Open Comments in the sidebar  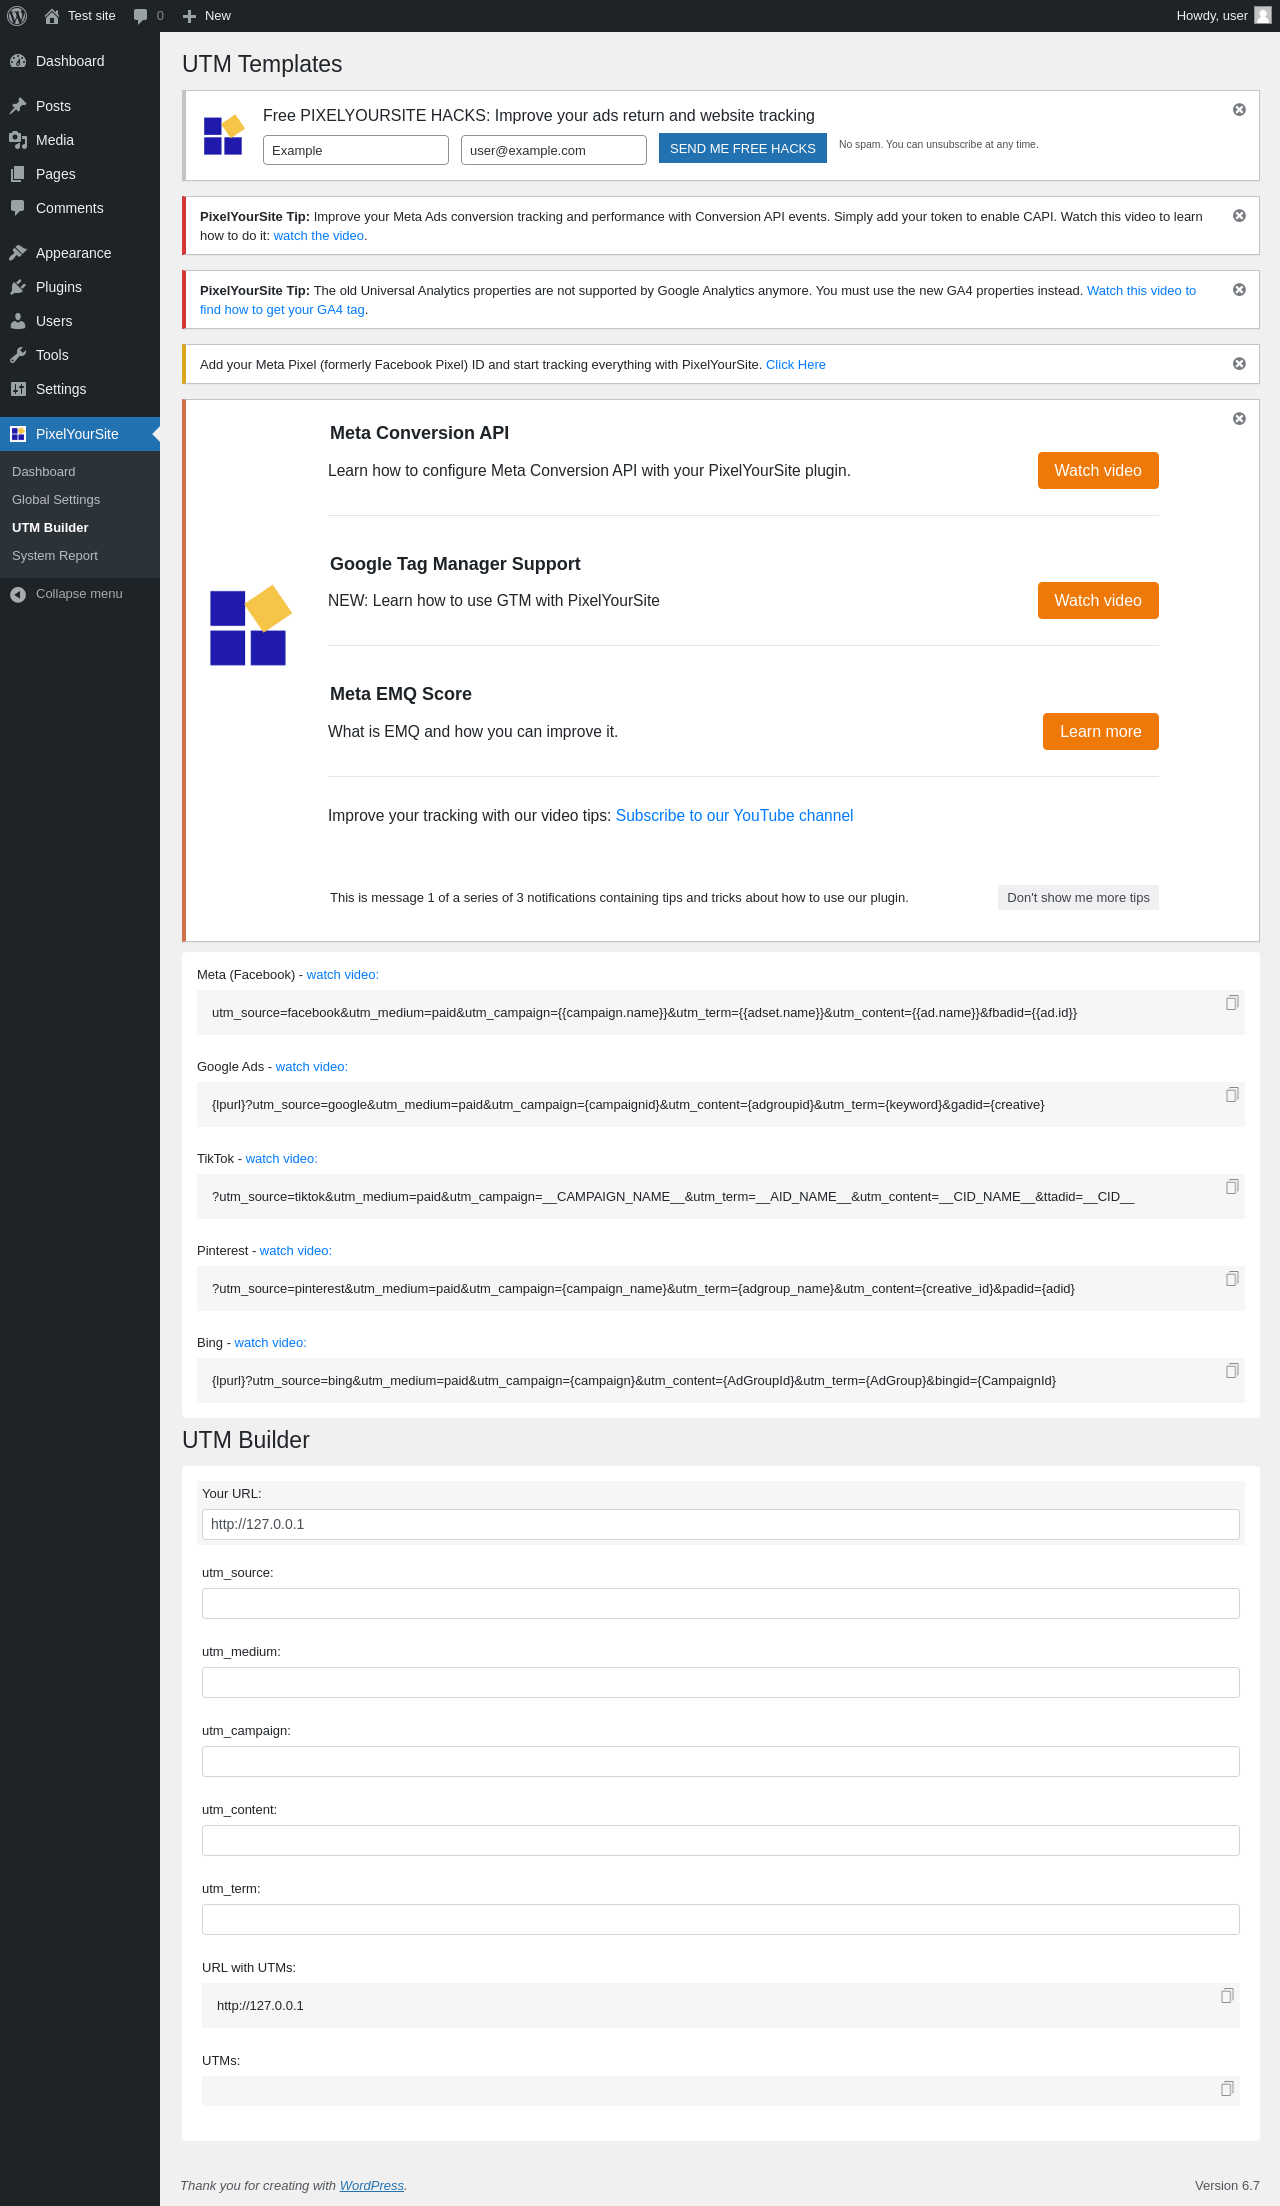80,208
